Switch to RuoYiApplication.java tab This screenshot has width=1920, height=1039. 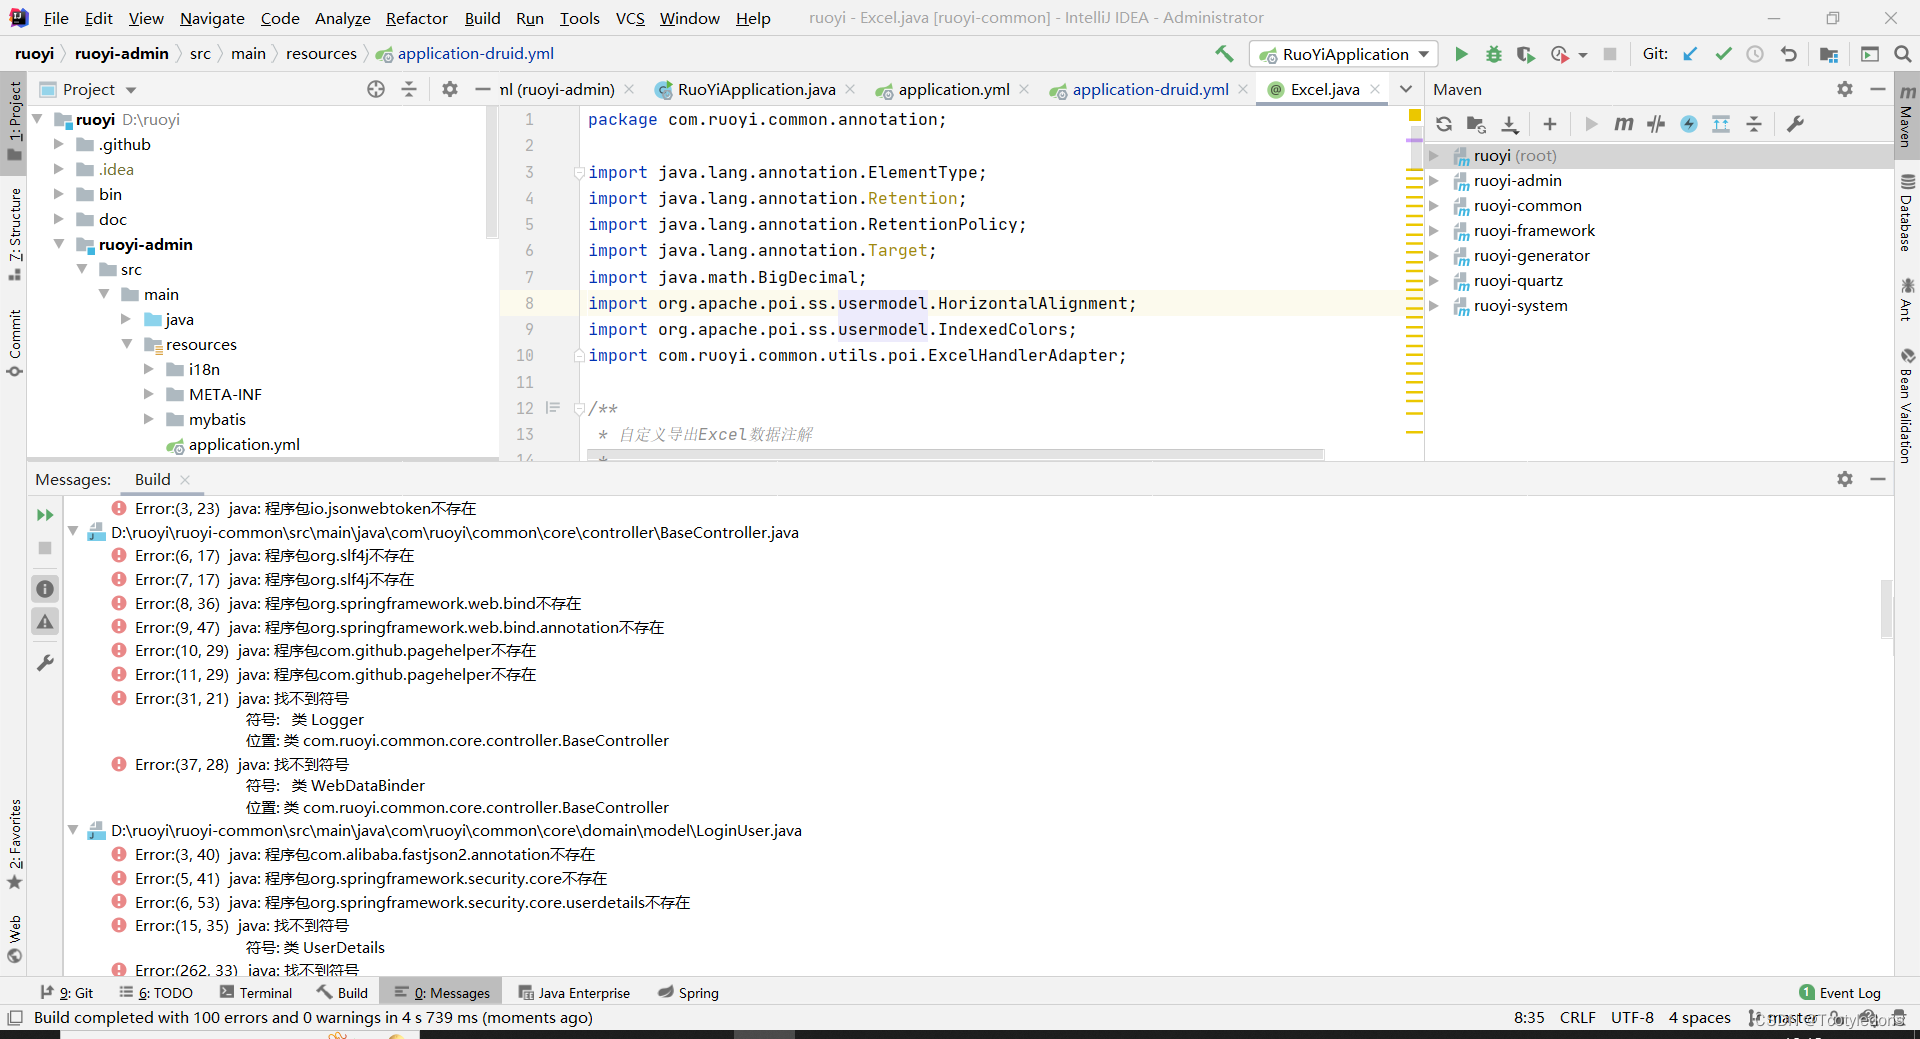pos(756,89)
